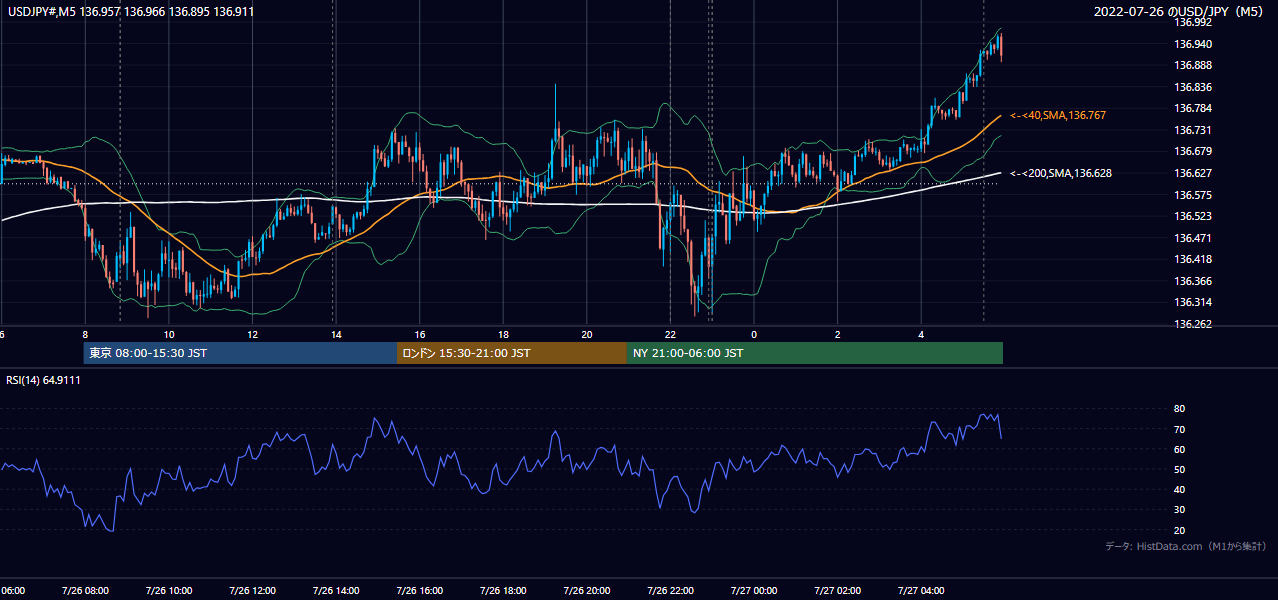Click hour label 16 below the candlestick chart
Viewport: 1278px width, 600px height.
pos(420,334)
